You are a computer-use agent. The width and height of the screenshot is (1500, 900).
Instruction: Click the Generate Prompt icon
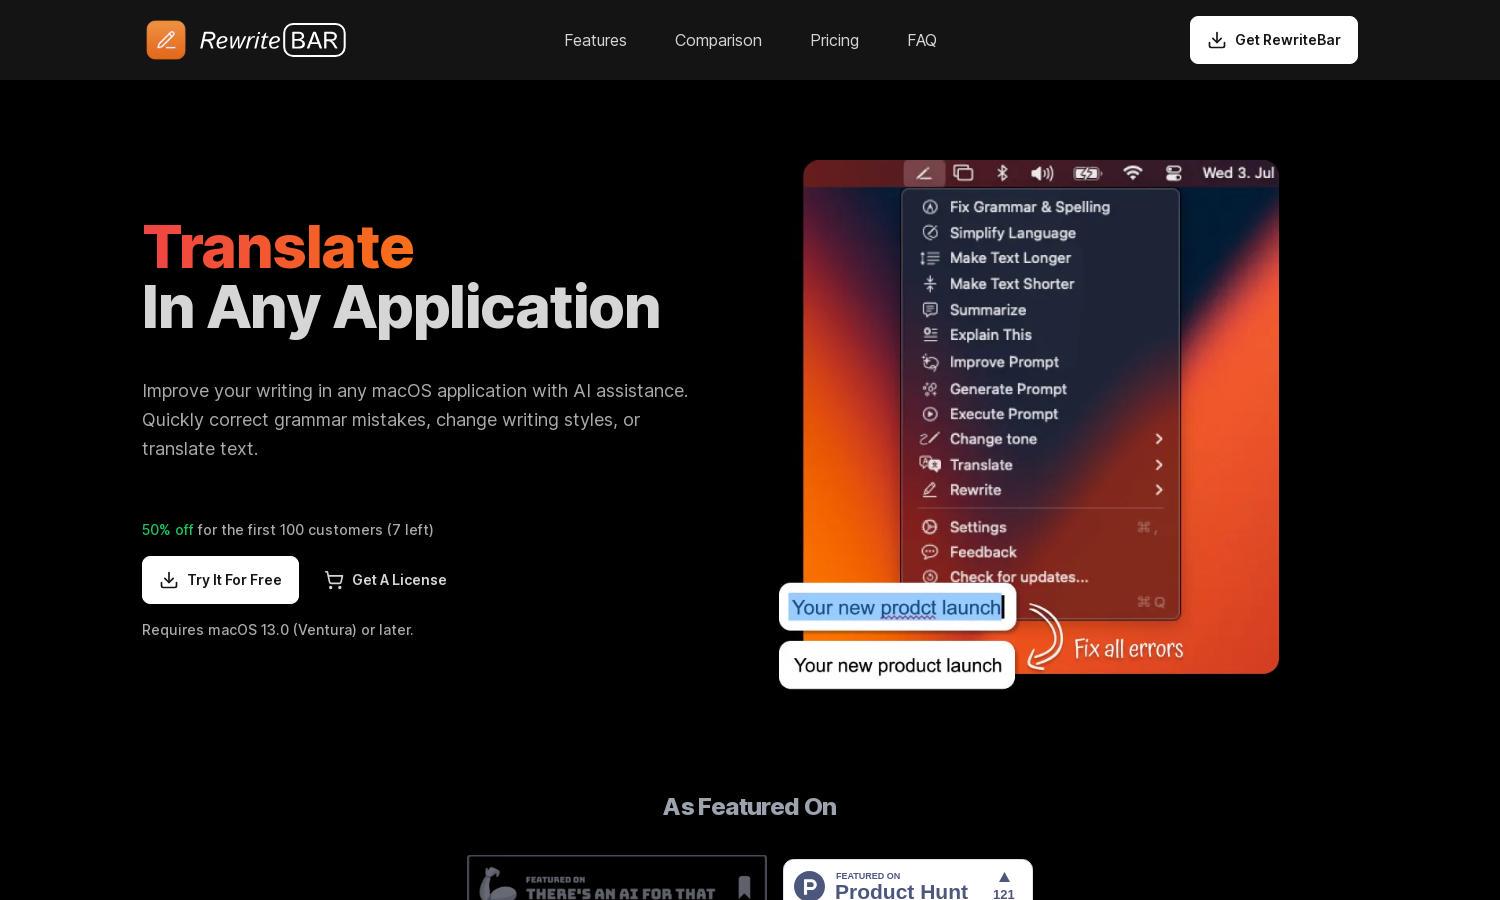[x=930, y=389]
